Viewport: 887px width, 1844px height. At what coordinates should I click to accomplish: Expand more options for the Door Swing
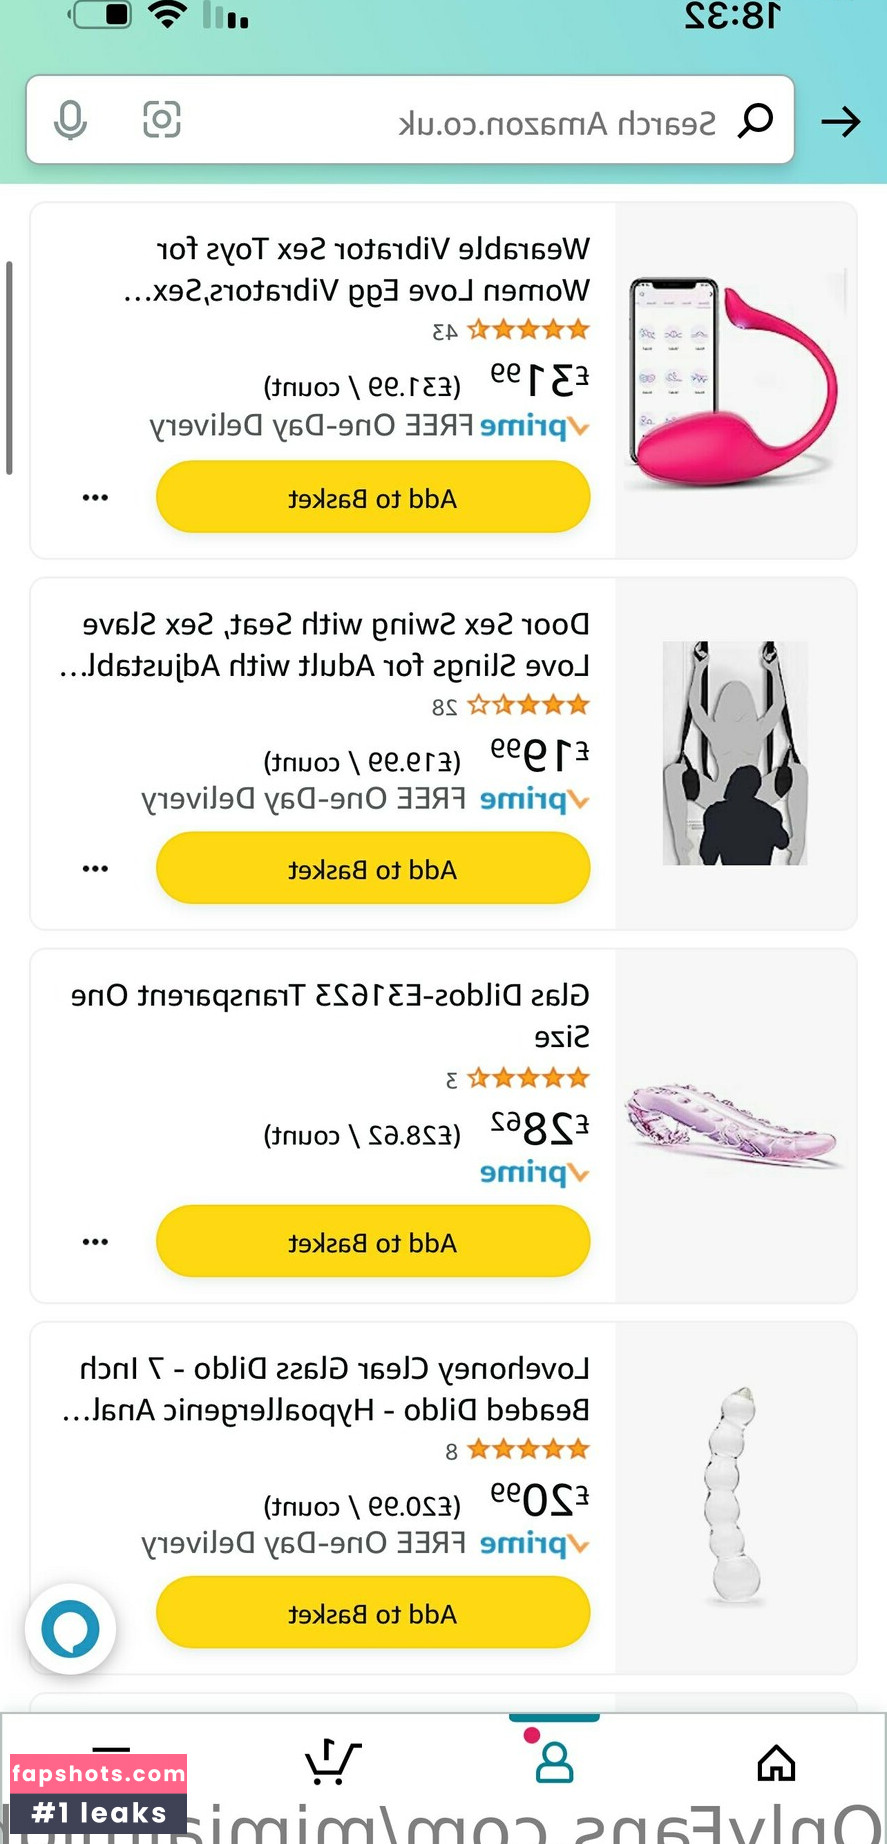(95, 868)
